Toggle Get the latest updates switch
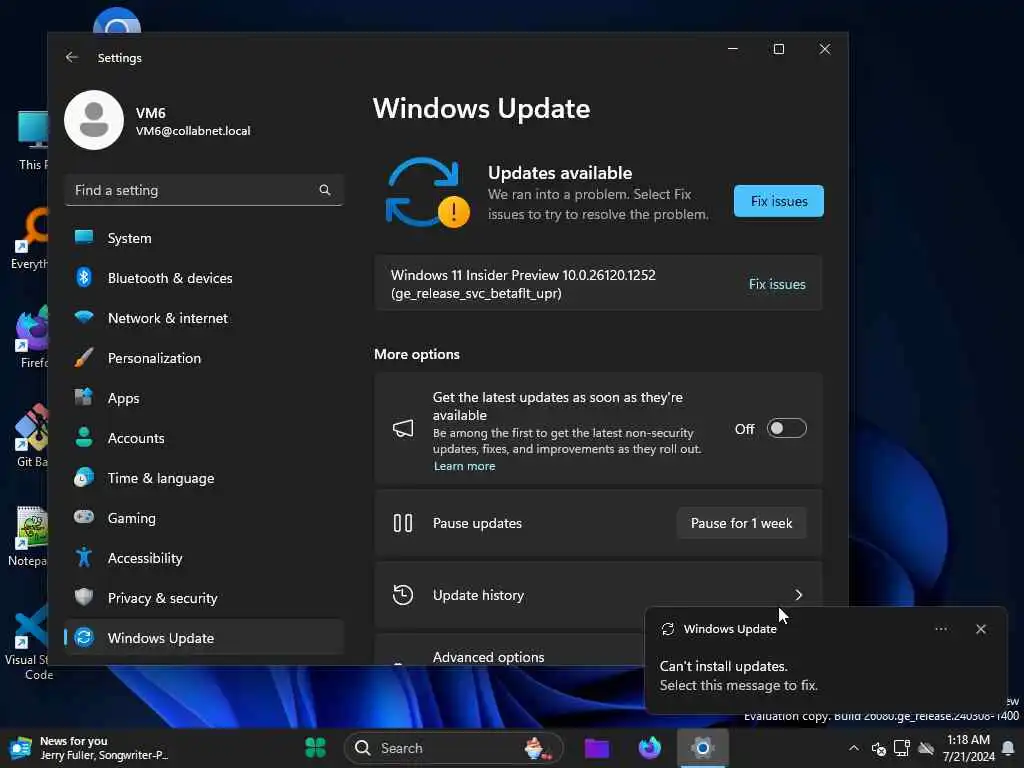Image resolution: width=1024 pixels, height=768 pixels. pyautogui.click(x=786, y=428)
